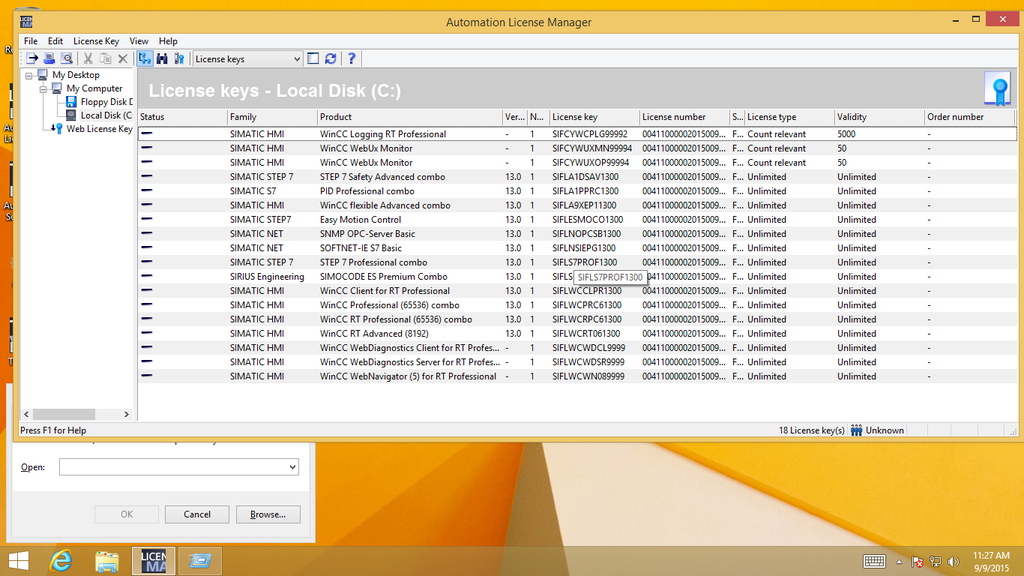Click the people icon beside Unknown
Screen dimensions: 1024x576
(856, 430)
